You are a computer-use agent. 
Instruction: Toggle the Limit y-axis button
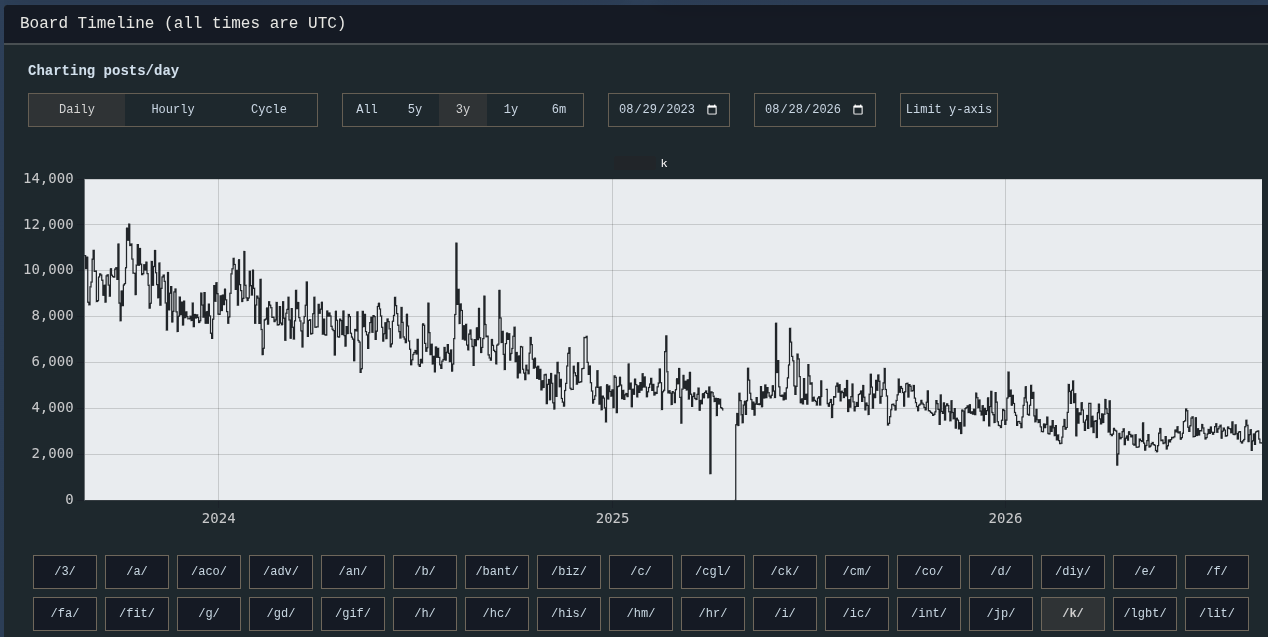949,110
